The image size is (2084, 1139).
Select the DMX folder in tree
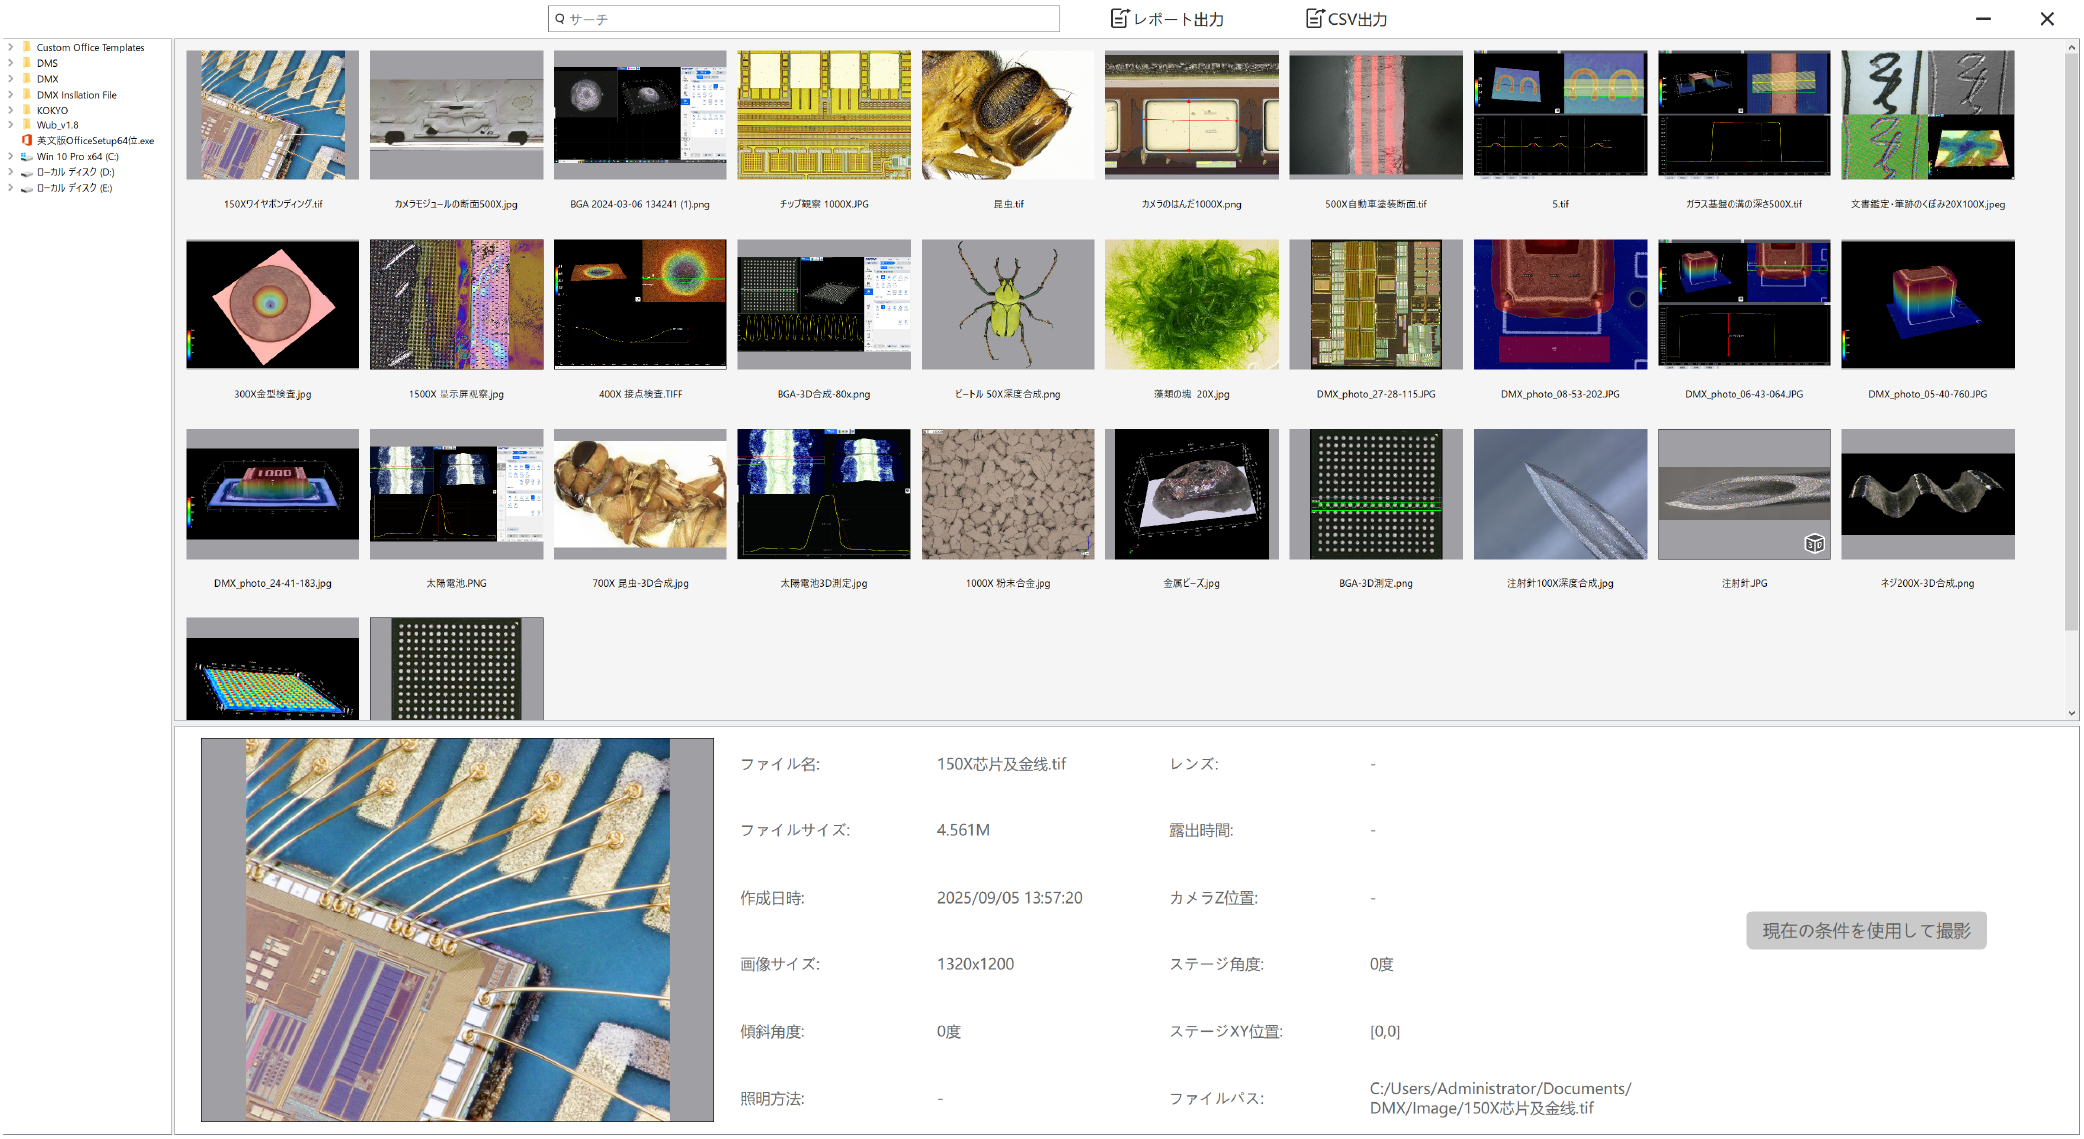click(x=47, y=79)
